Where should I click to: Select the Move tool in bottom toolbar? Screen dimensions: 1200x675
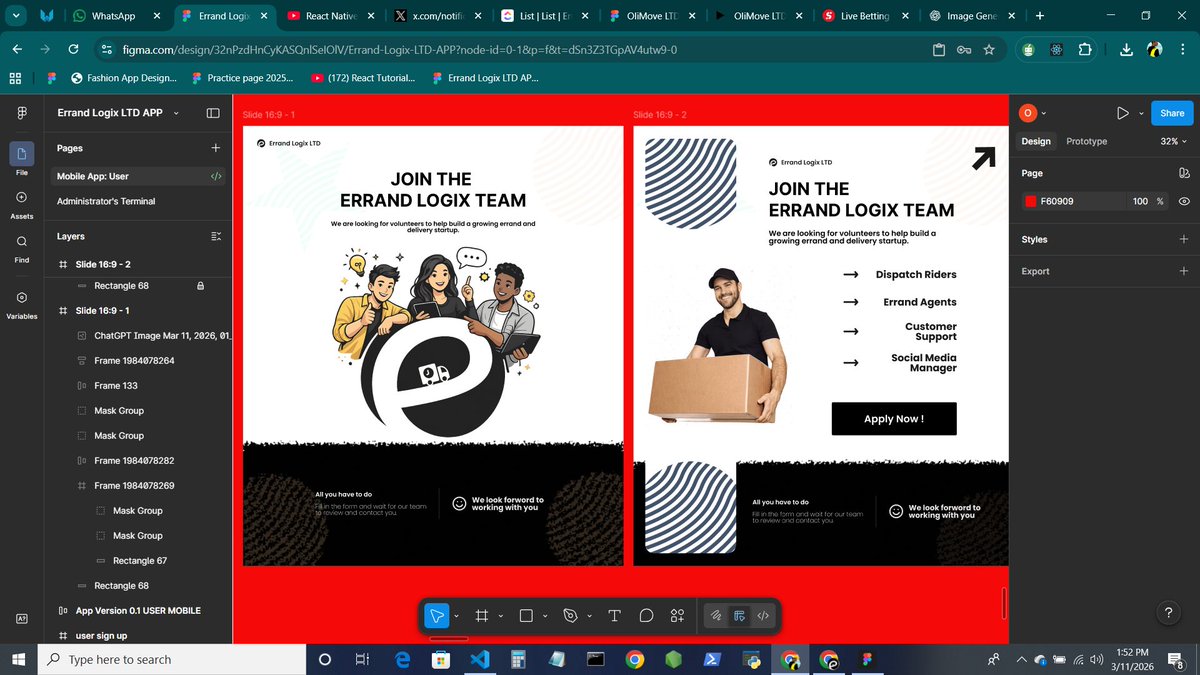(x=437, y=616)
